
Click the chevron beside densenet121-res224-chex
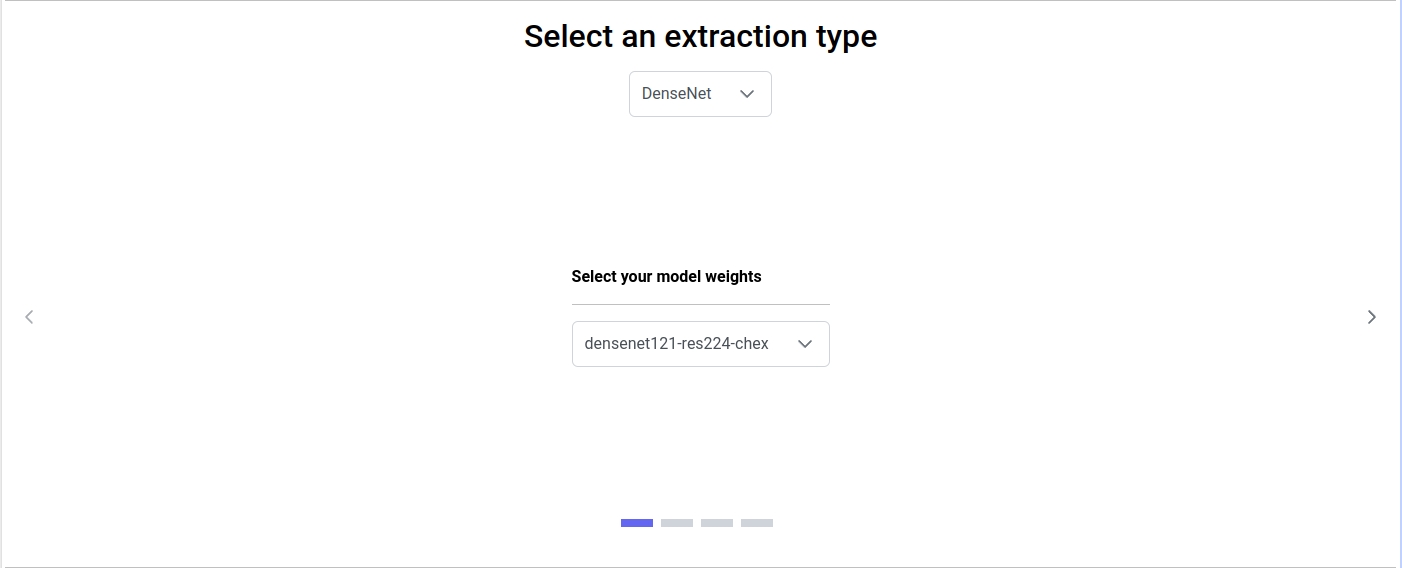click(x=805, y=344)
